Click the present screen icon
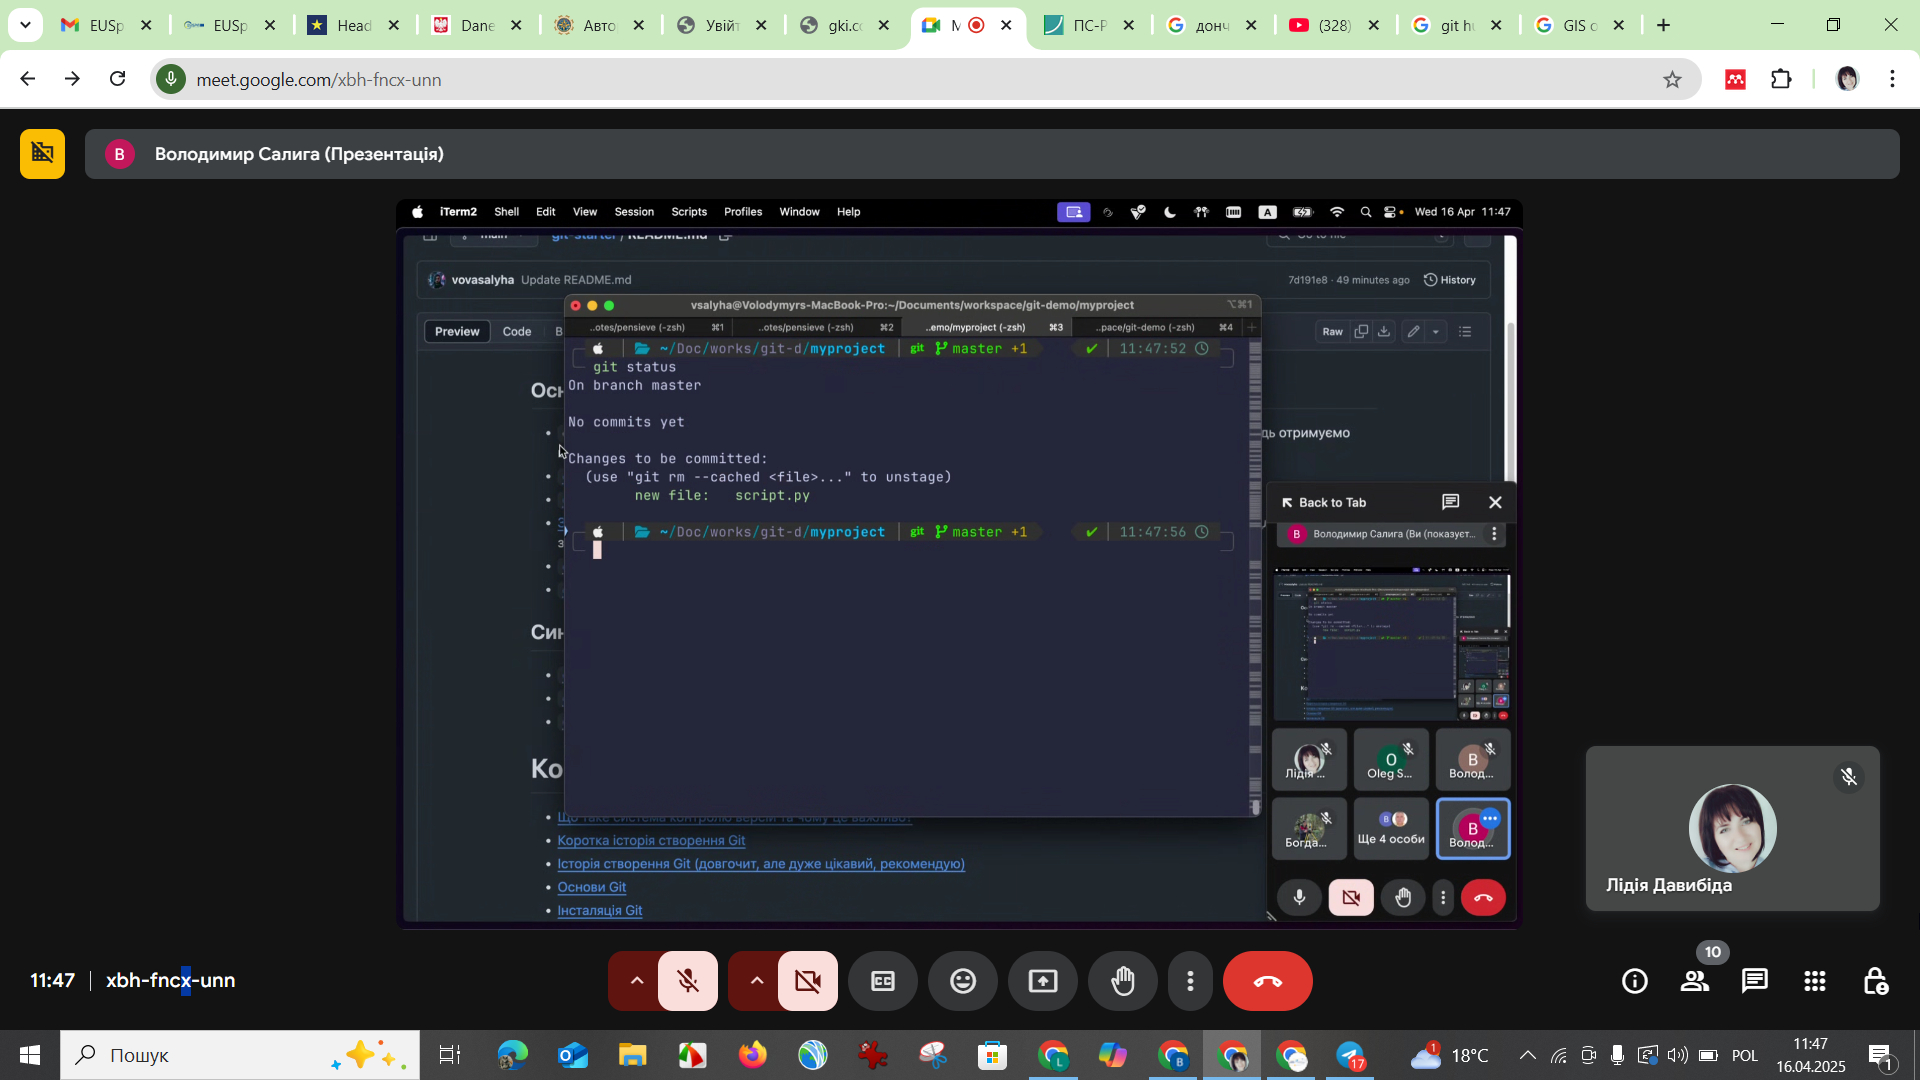1920x1080 pixels. (x=1042, y=981)
